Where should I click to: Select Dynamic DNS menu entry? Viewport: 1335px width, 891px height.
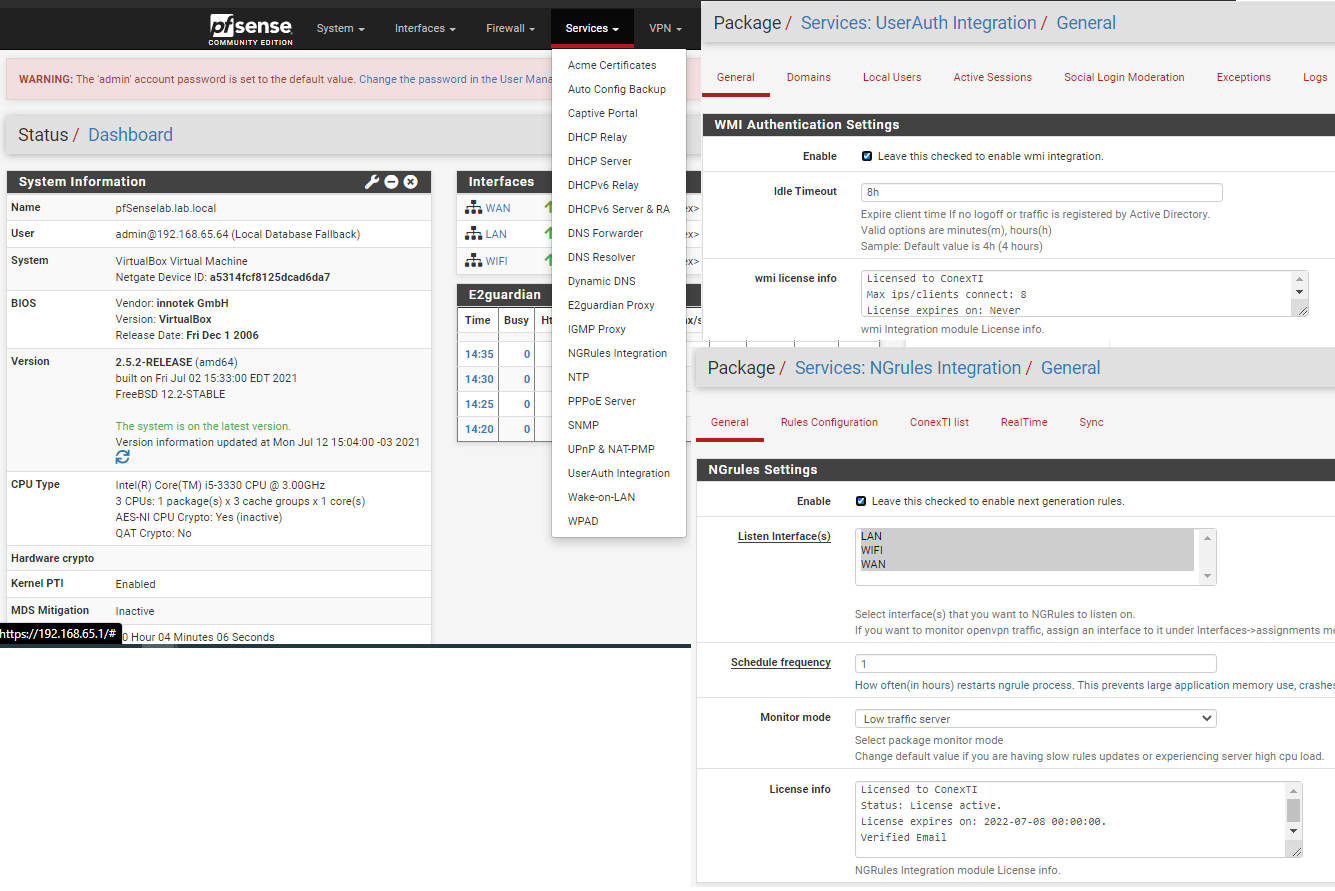602,281
